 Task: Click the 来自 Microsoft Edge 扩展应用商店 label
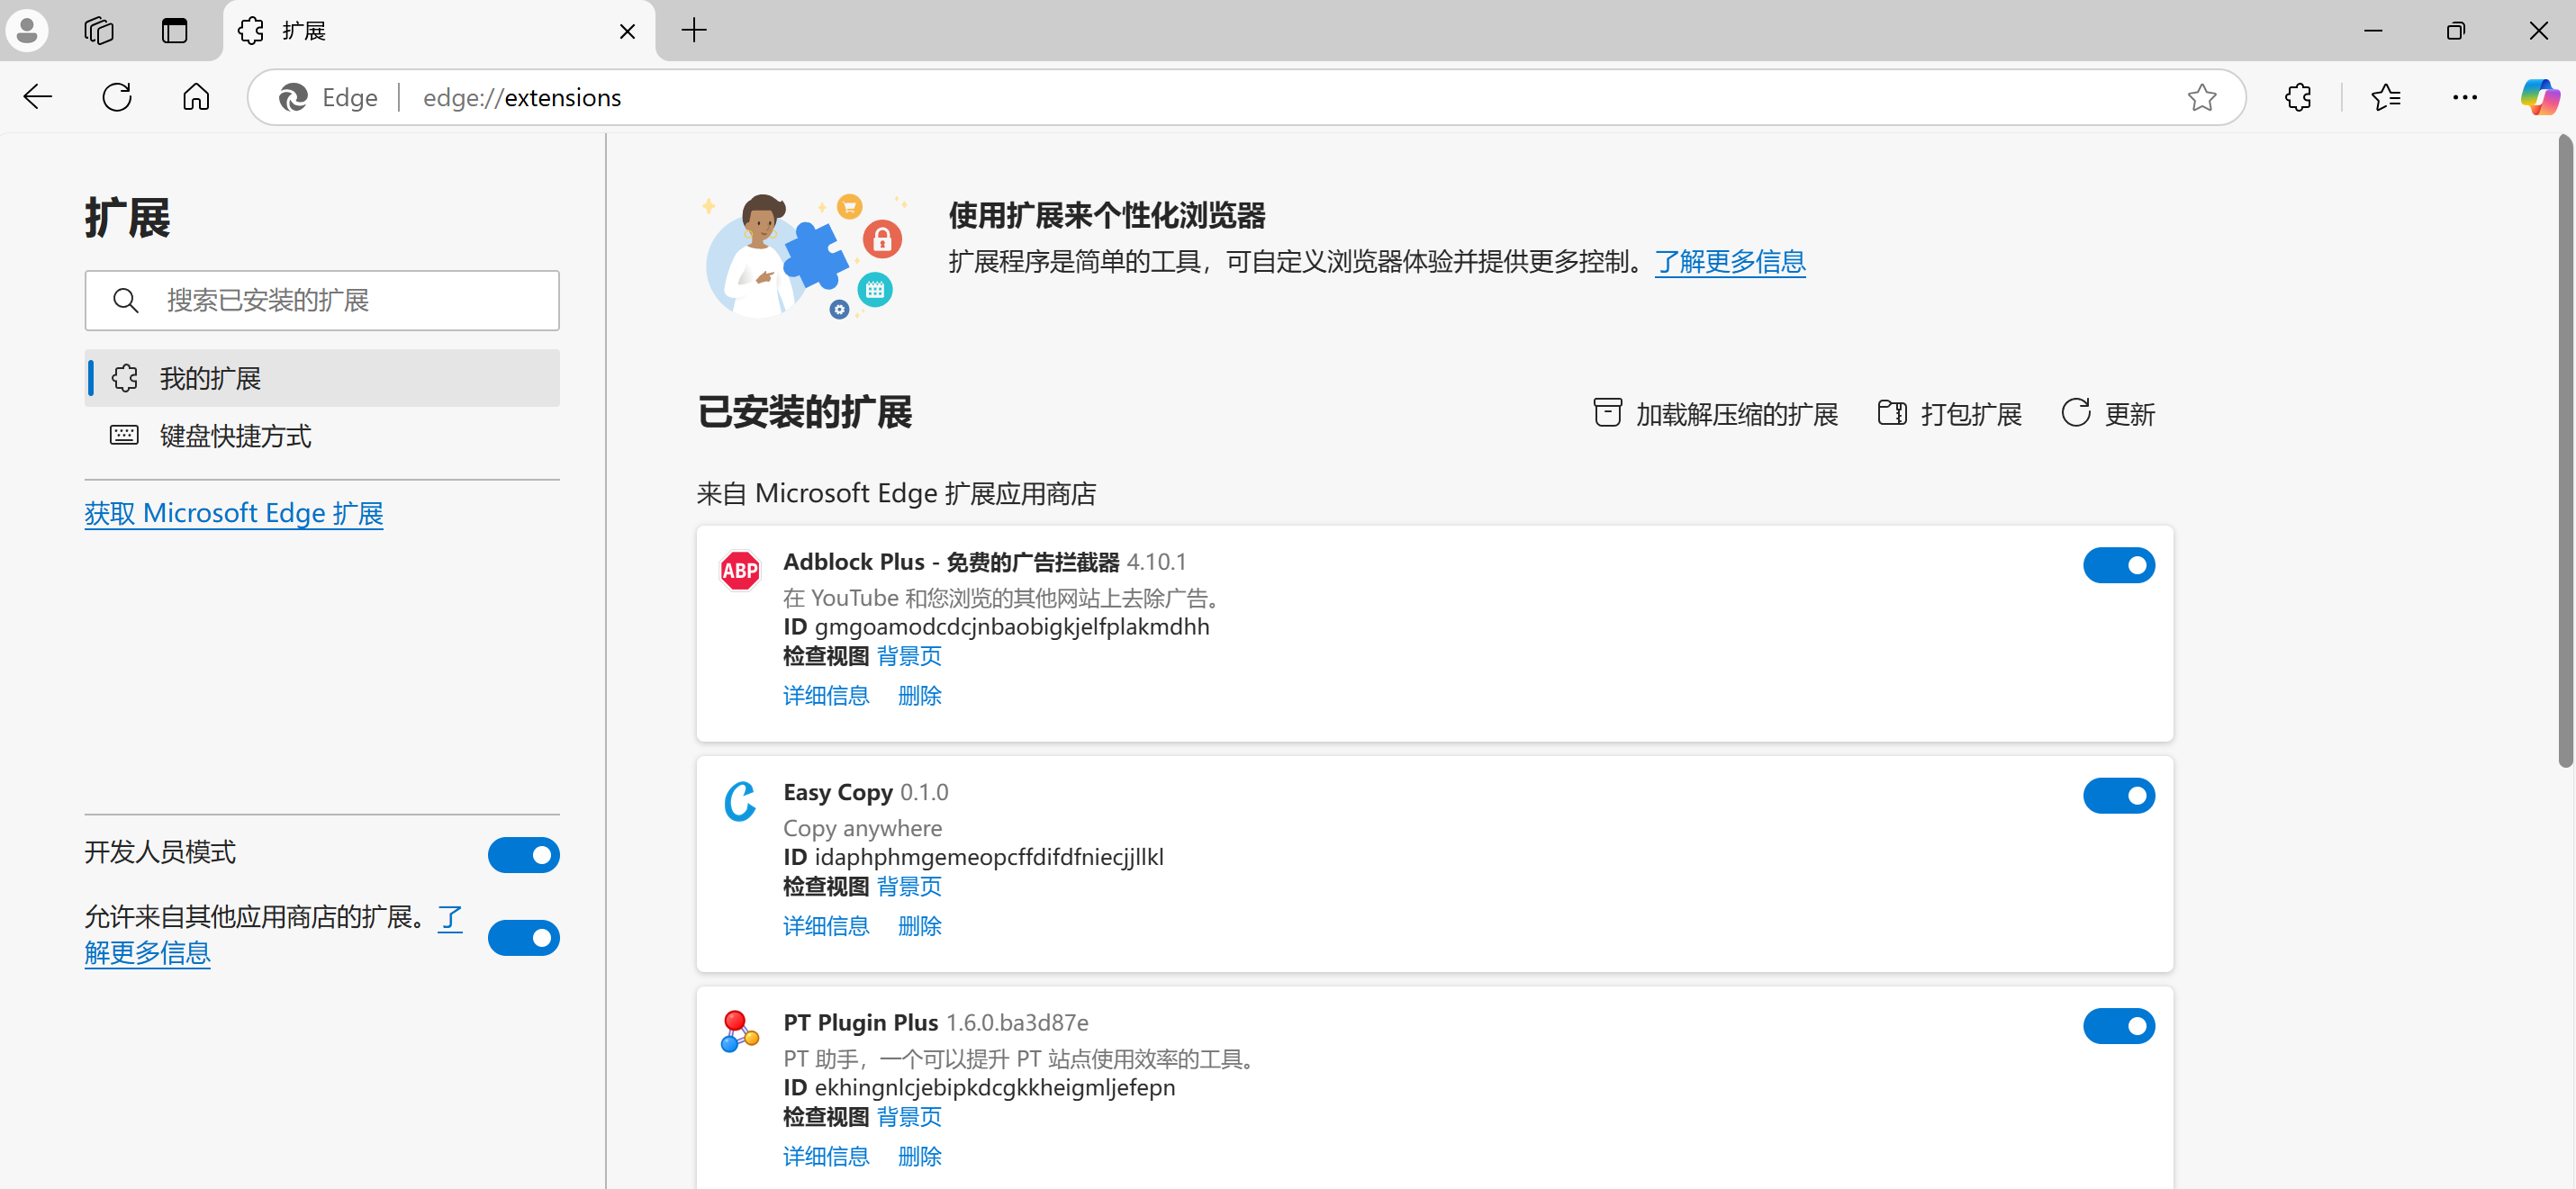click(x=896, y=494)
